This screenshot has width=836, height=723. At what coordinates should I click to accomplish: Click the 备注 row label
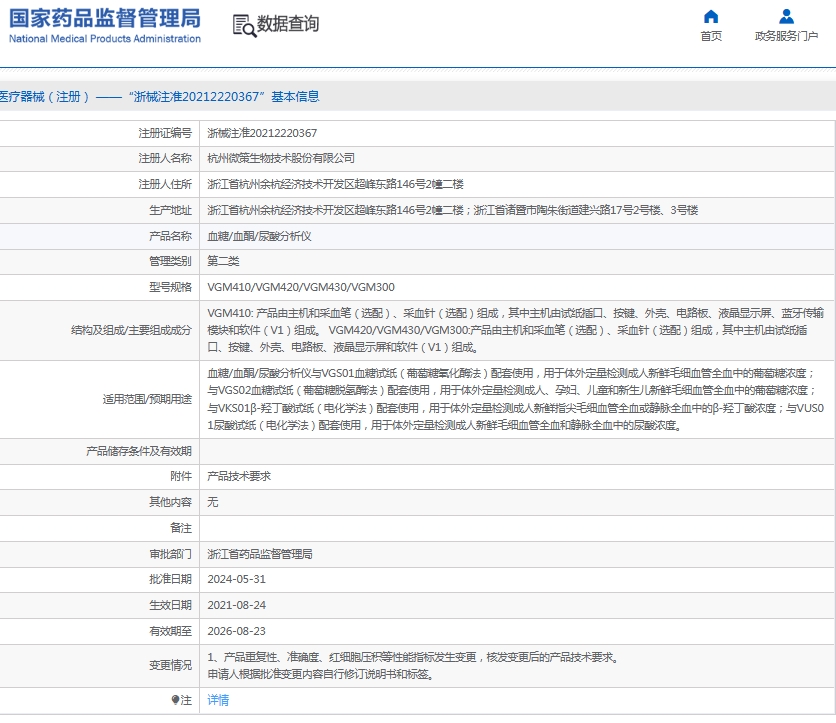tap(181, 528)
